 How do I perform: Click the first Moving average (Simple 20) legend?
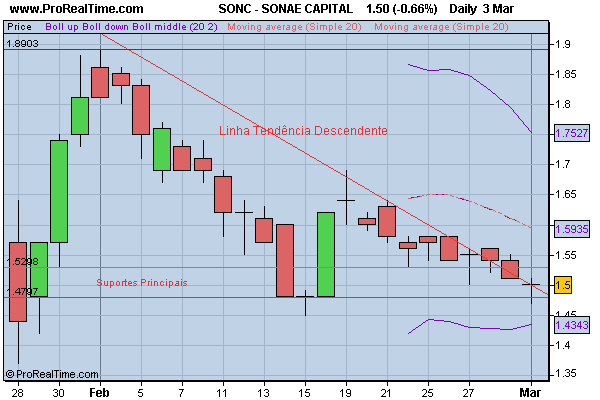tap(294, 27)
